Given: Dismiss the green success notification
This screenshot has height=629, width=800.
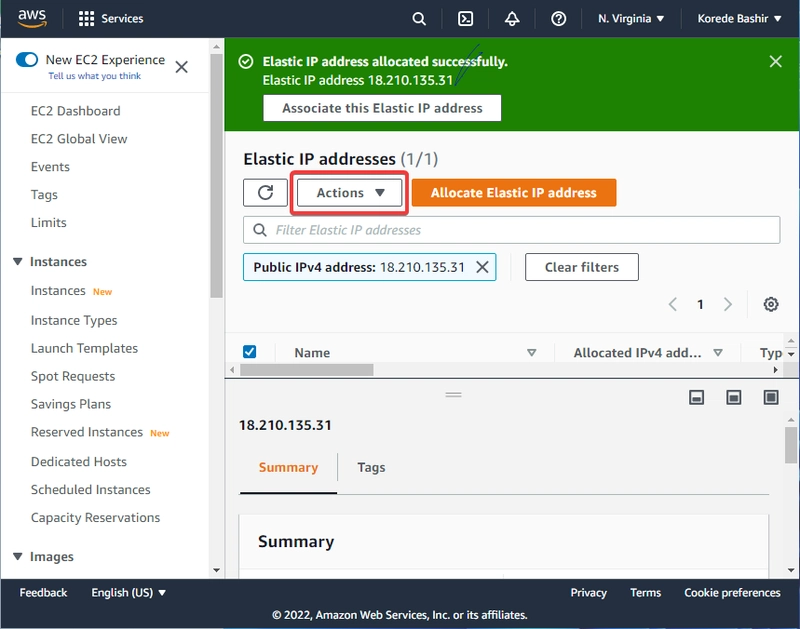Looking at the screenshot, I should (776, 62).
